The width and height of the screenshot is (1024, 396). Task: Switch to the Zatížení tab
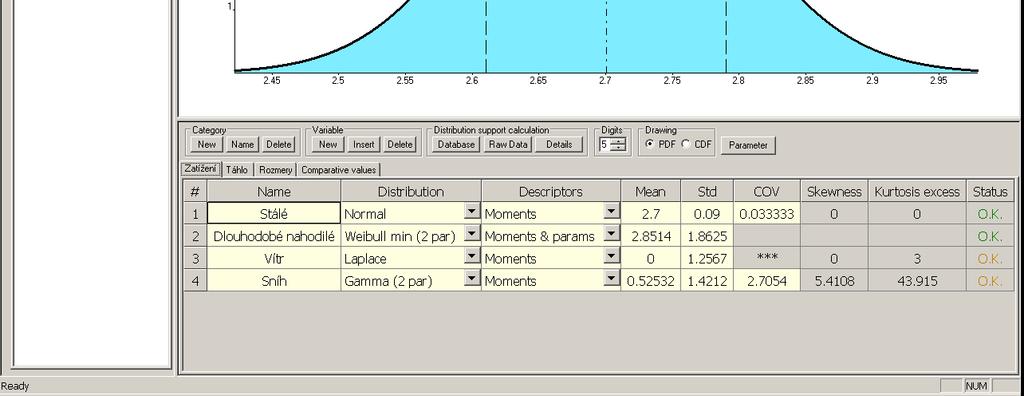coord(200,169)
